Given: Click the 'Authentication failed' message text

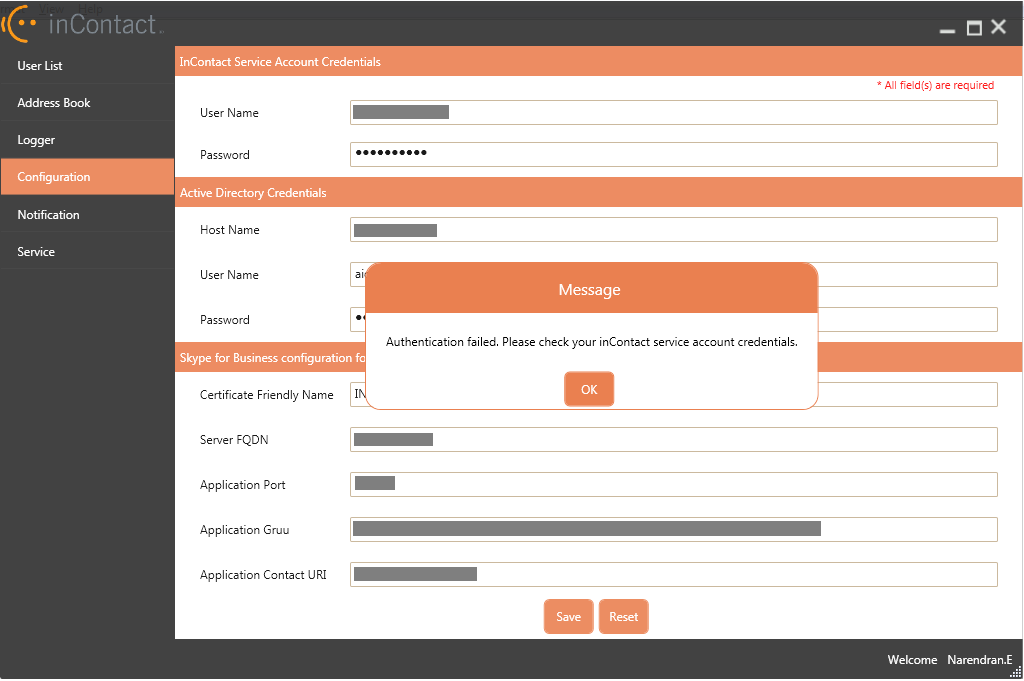Looking at the screenshot, I should click(592, 341).
